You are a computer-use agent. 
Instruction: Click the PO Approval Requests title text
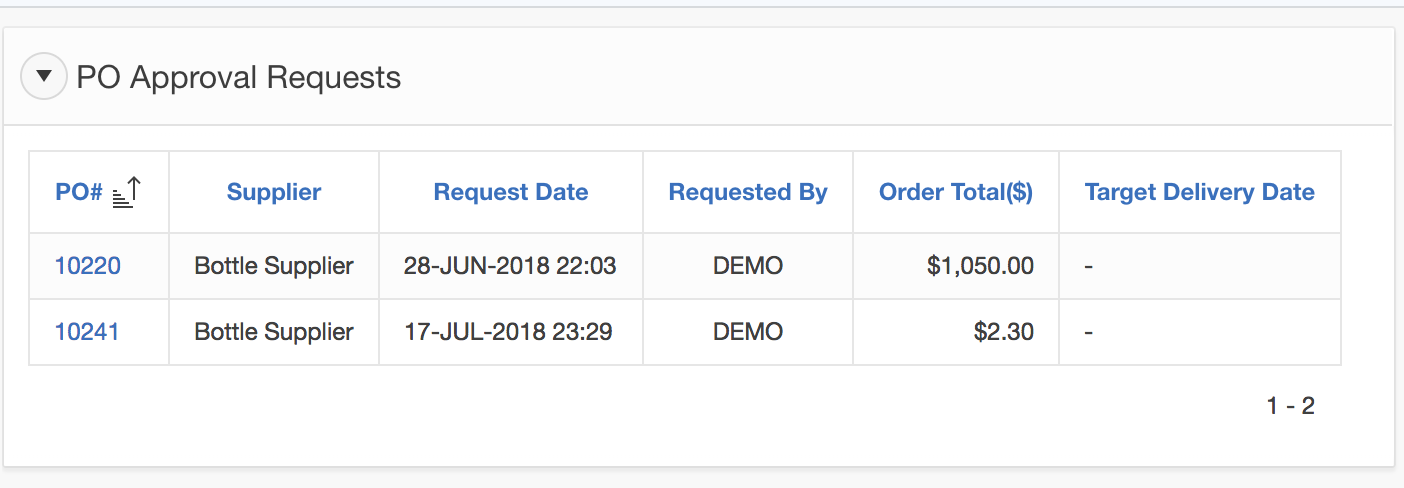(239, 77)
